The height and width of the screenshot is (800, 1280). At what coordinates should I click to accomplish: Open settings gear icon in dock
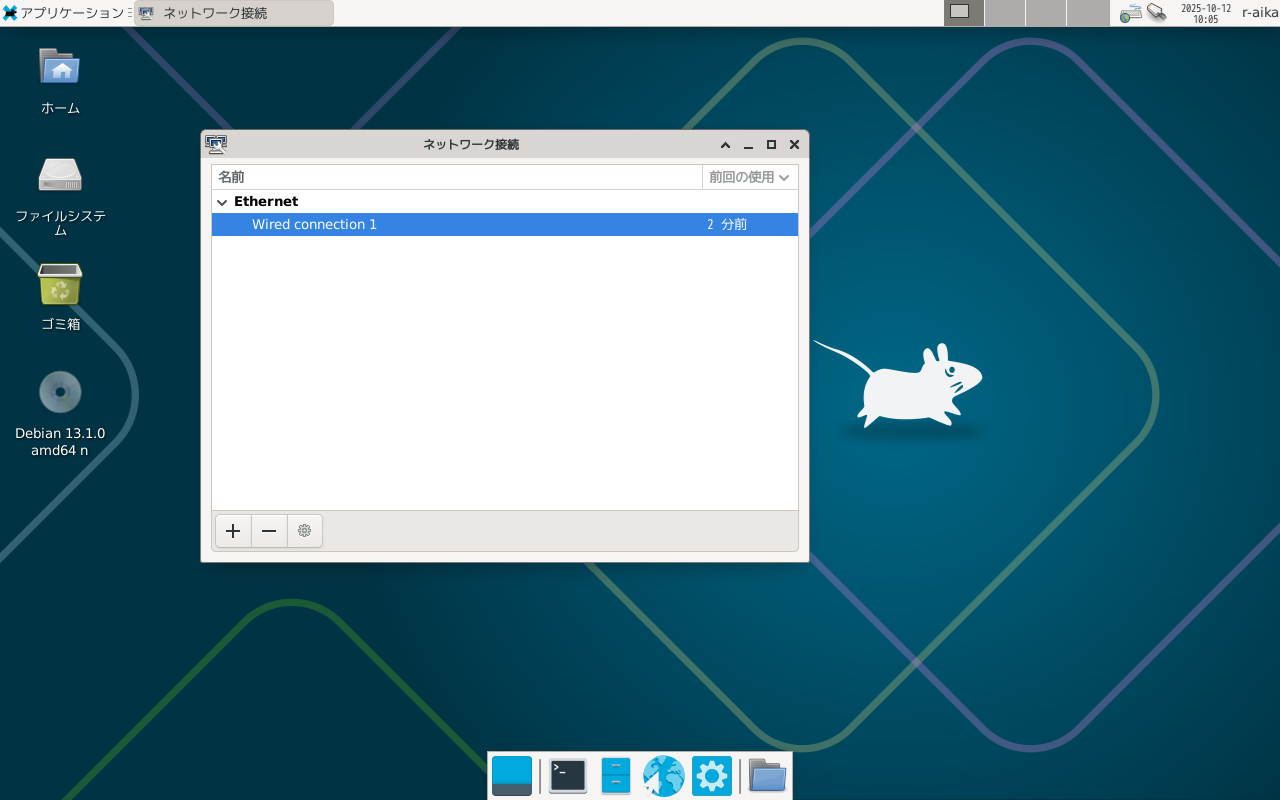pyautogui.click(x=711, y=776)
